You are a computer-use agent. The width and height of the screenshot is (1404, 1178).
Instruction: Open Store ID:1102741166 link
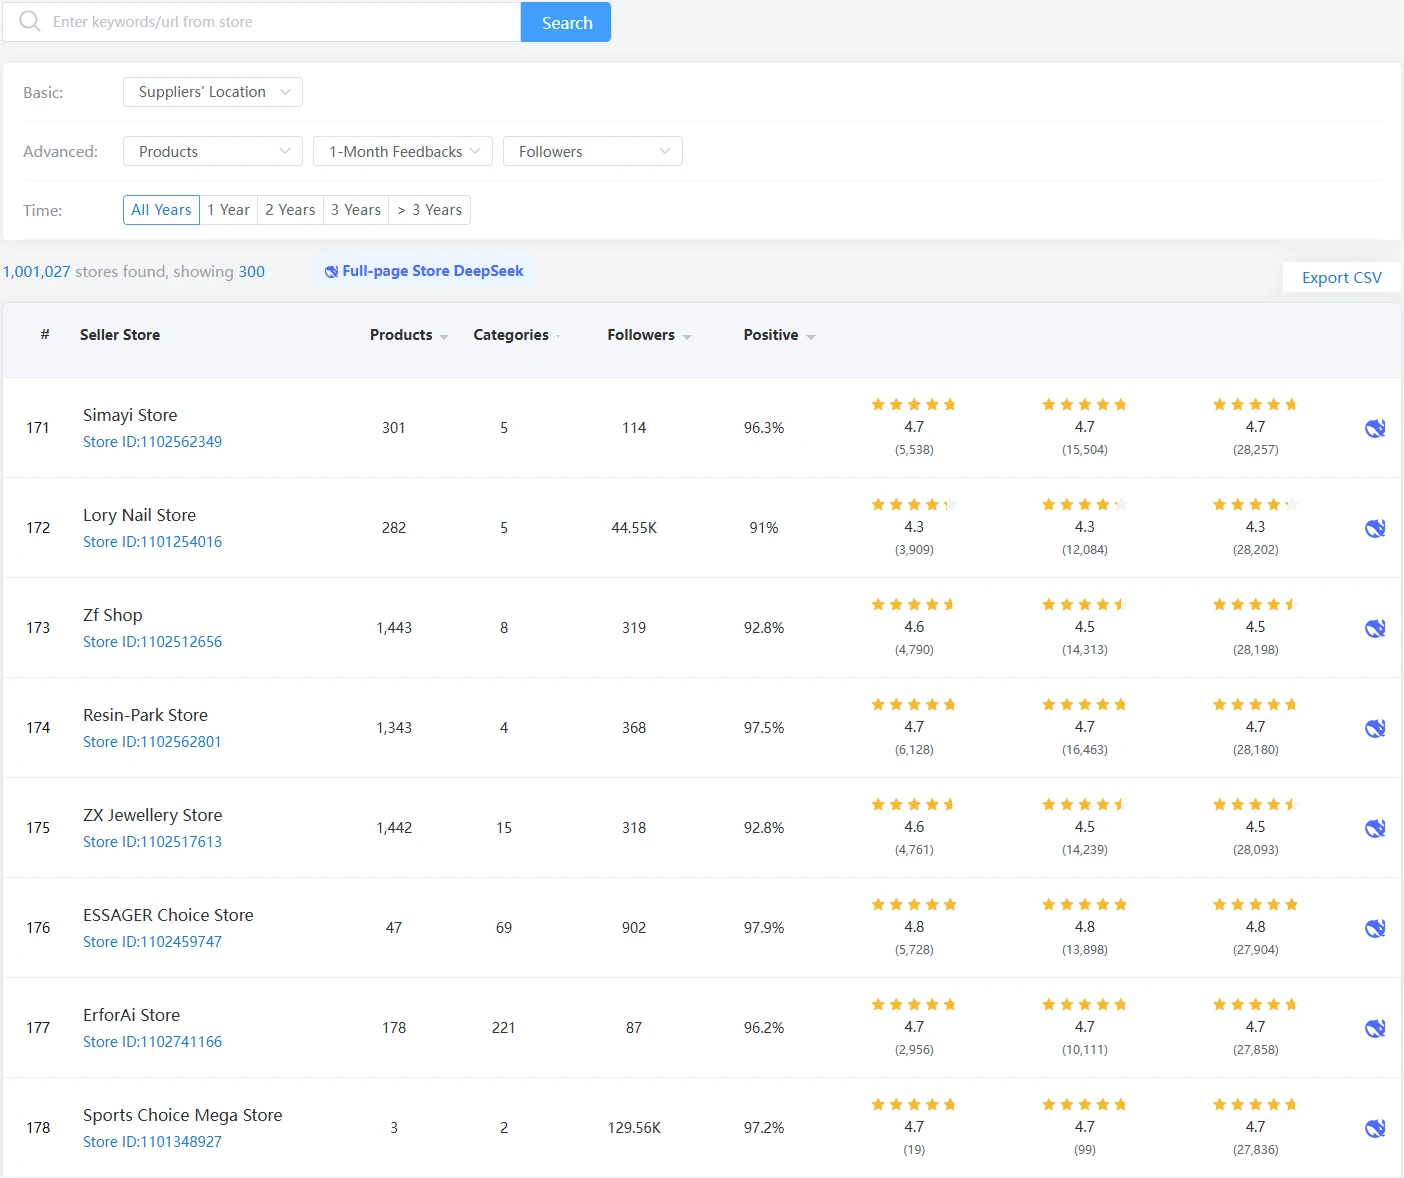pos(152,1041)
